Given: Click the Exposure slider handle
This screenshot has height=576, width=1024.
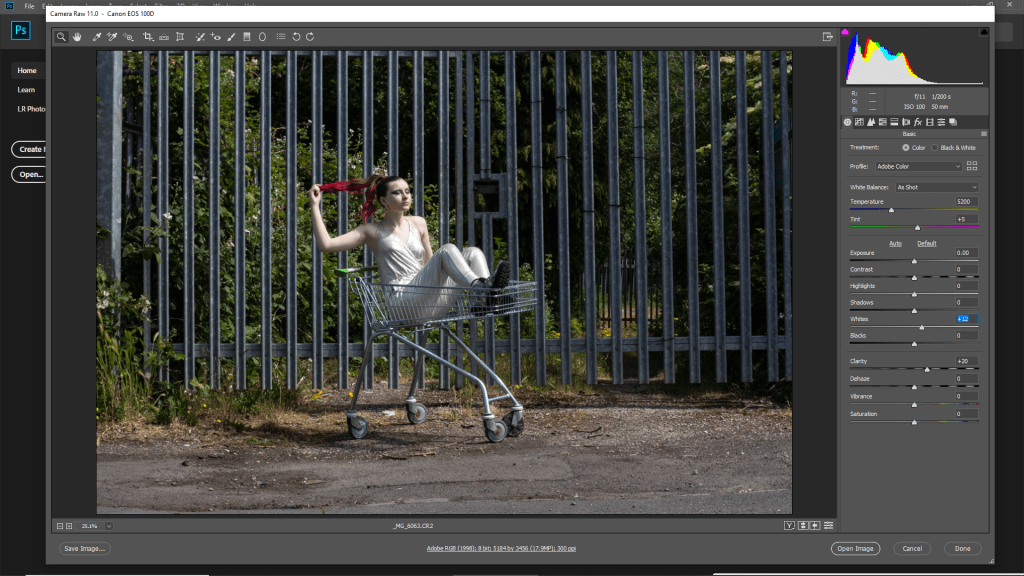Looking at the screenshot, I should [x=914, y=261].
